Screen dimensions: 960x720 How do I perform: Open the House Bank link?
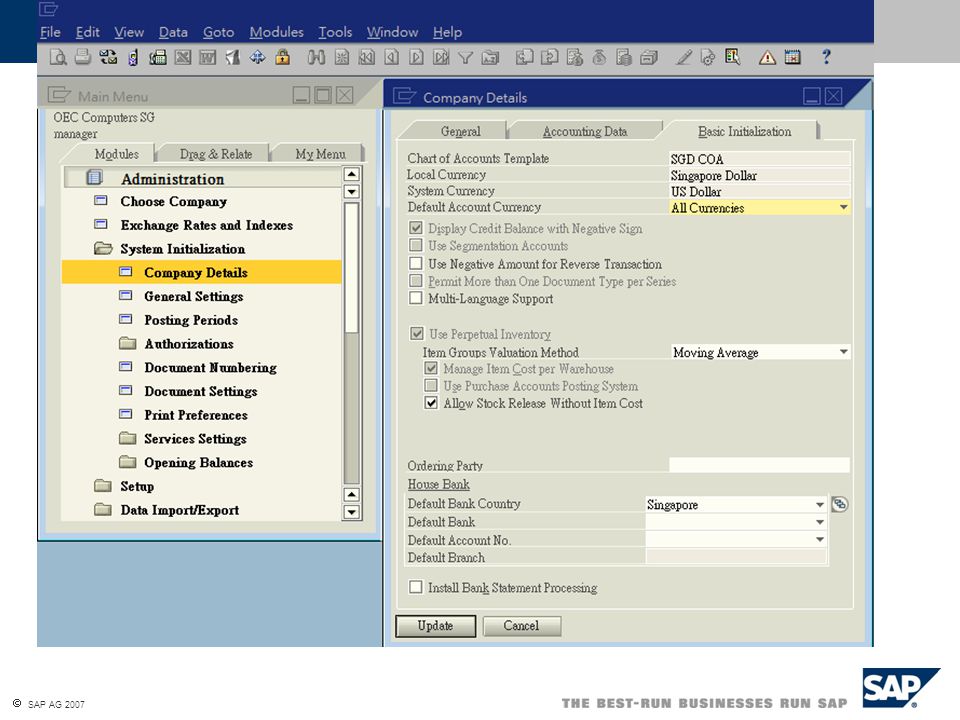(x=438, y=484)
